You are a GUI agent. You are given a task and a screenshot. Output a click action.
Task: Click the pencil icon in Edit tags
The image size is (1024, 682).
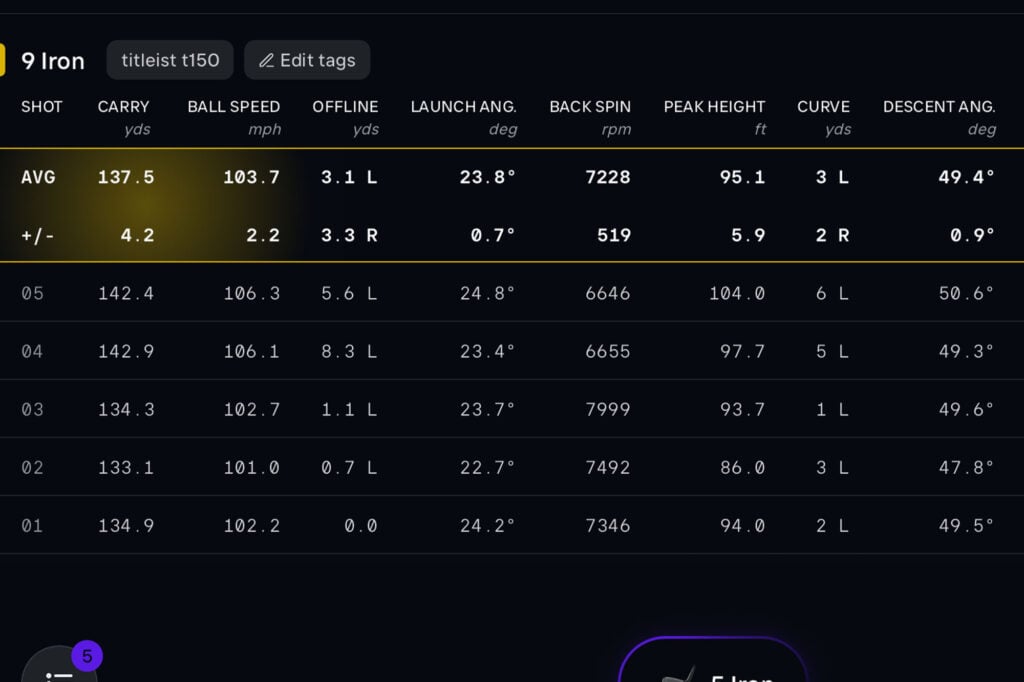266,60
